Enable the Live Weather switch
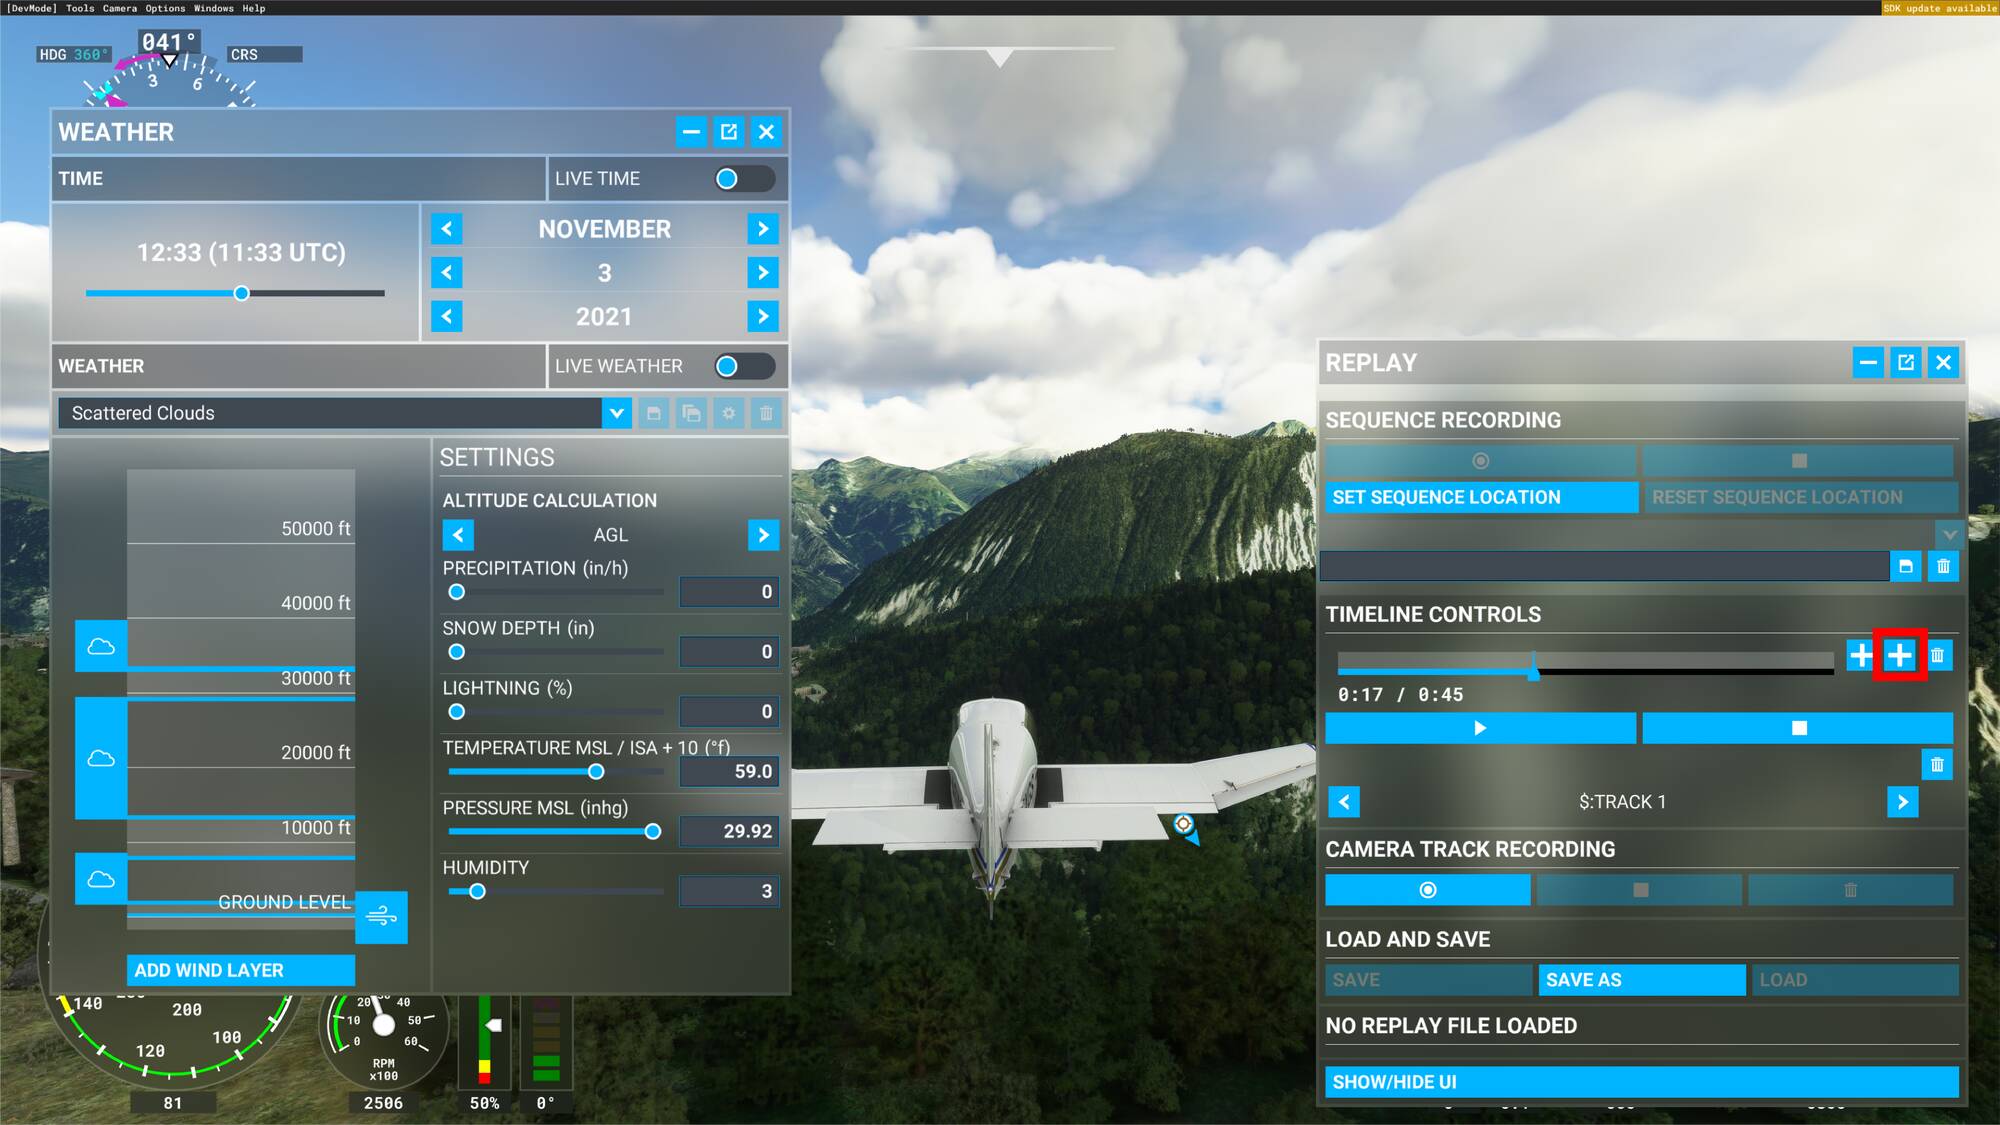This screenshot has width=2000, height=1125. 744,366
